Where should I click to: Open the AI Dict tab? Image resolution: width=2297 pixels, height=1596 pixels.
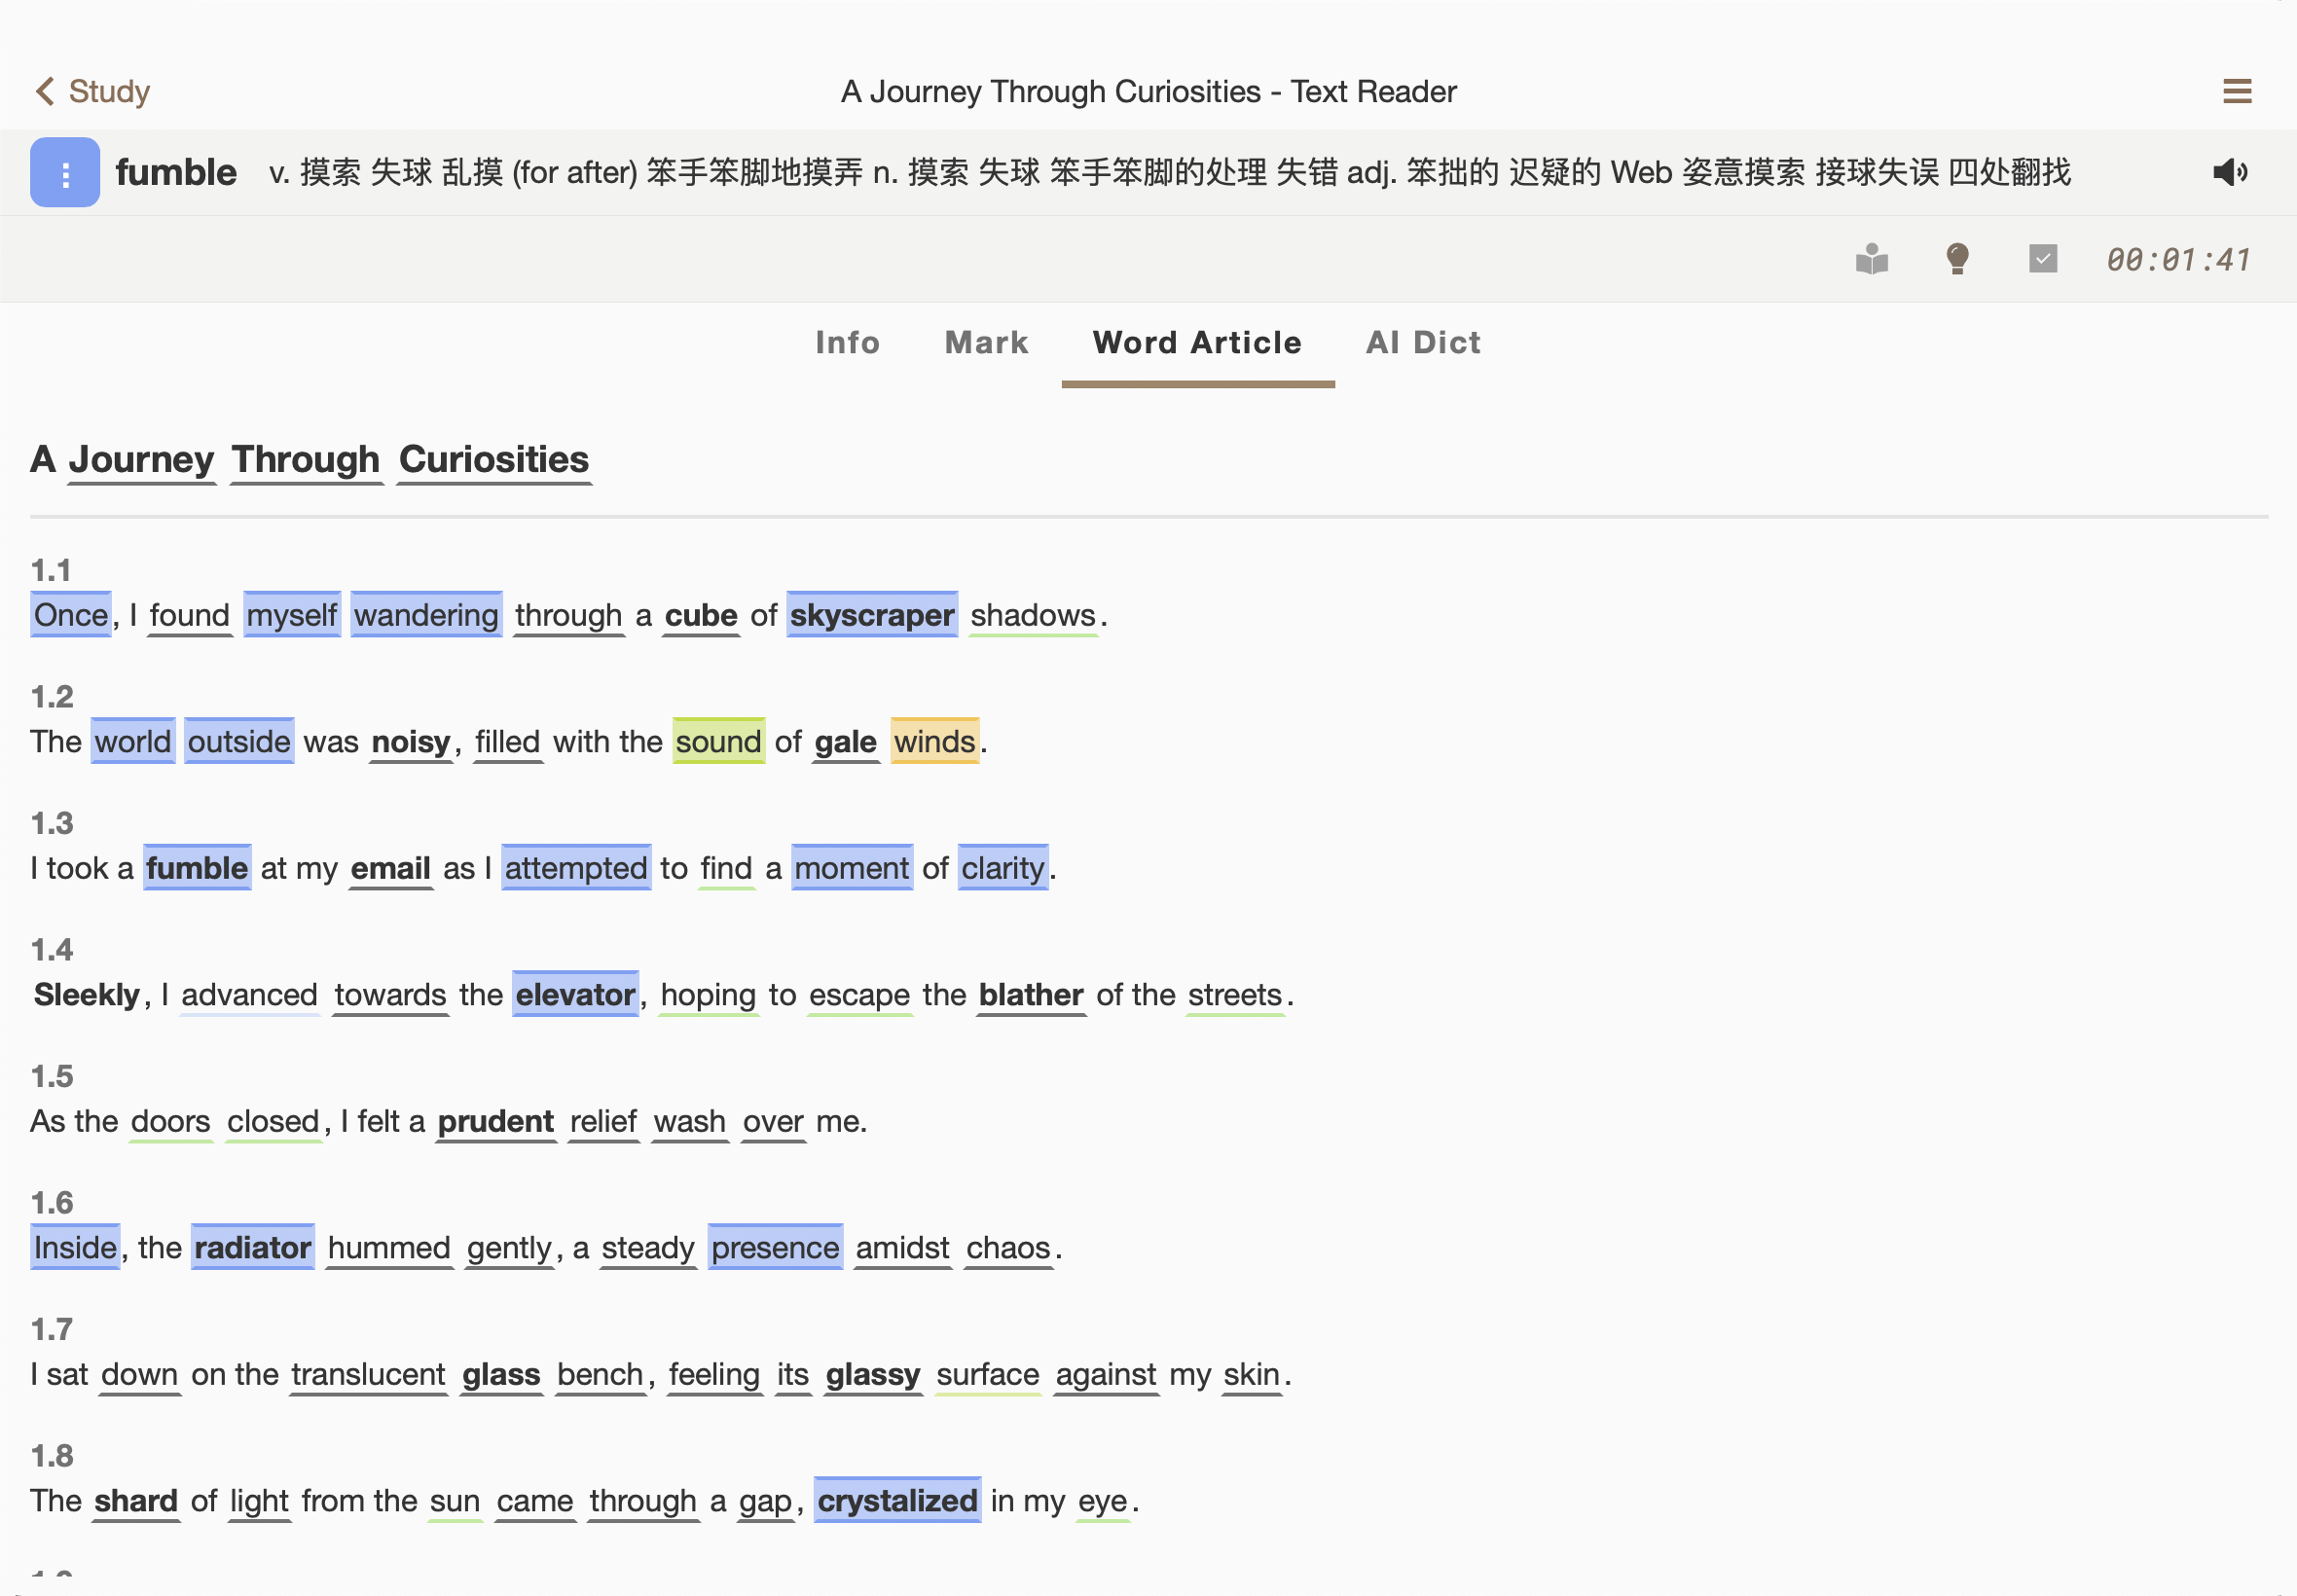point(1423,343)
